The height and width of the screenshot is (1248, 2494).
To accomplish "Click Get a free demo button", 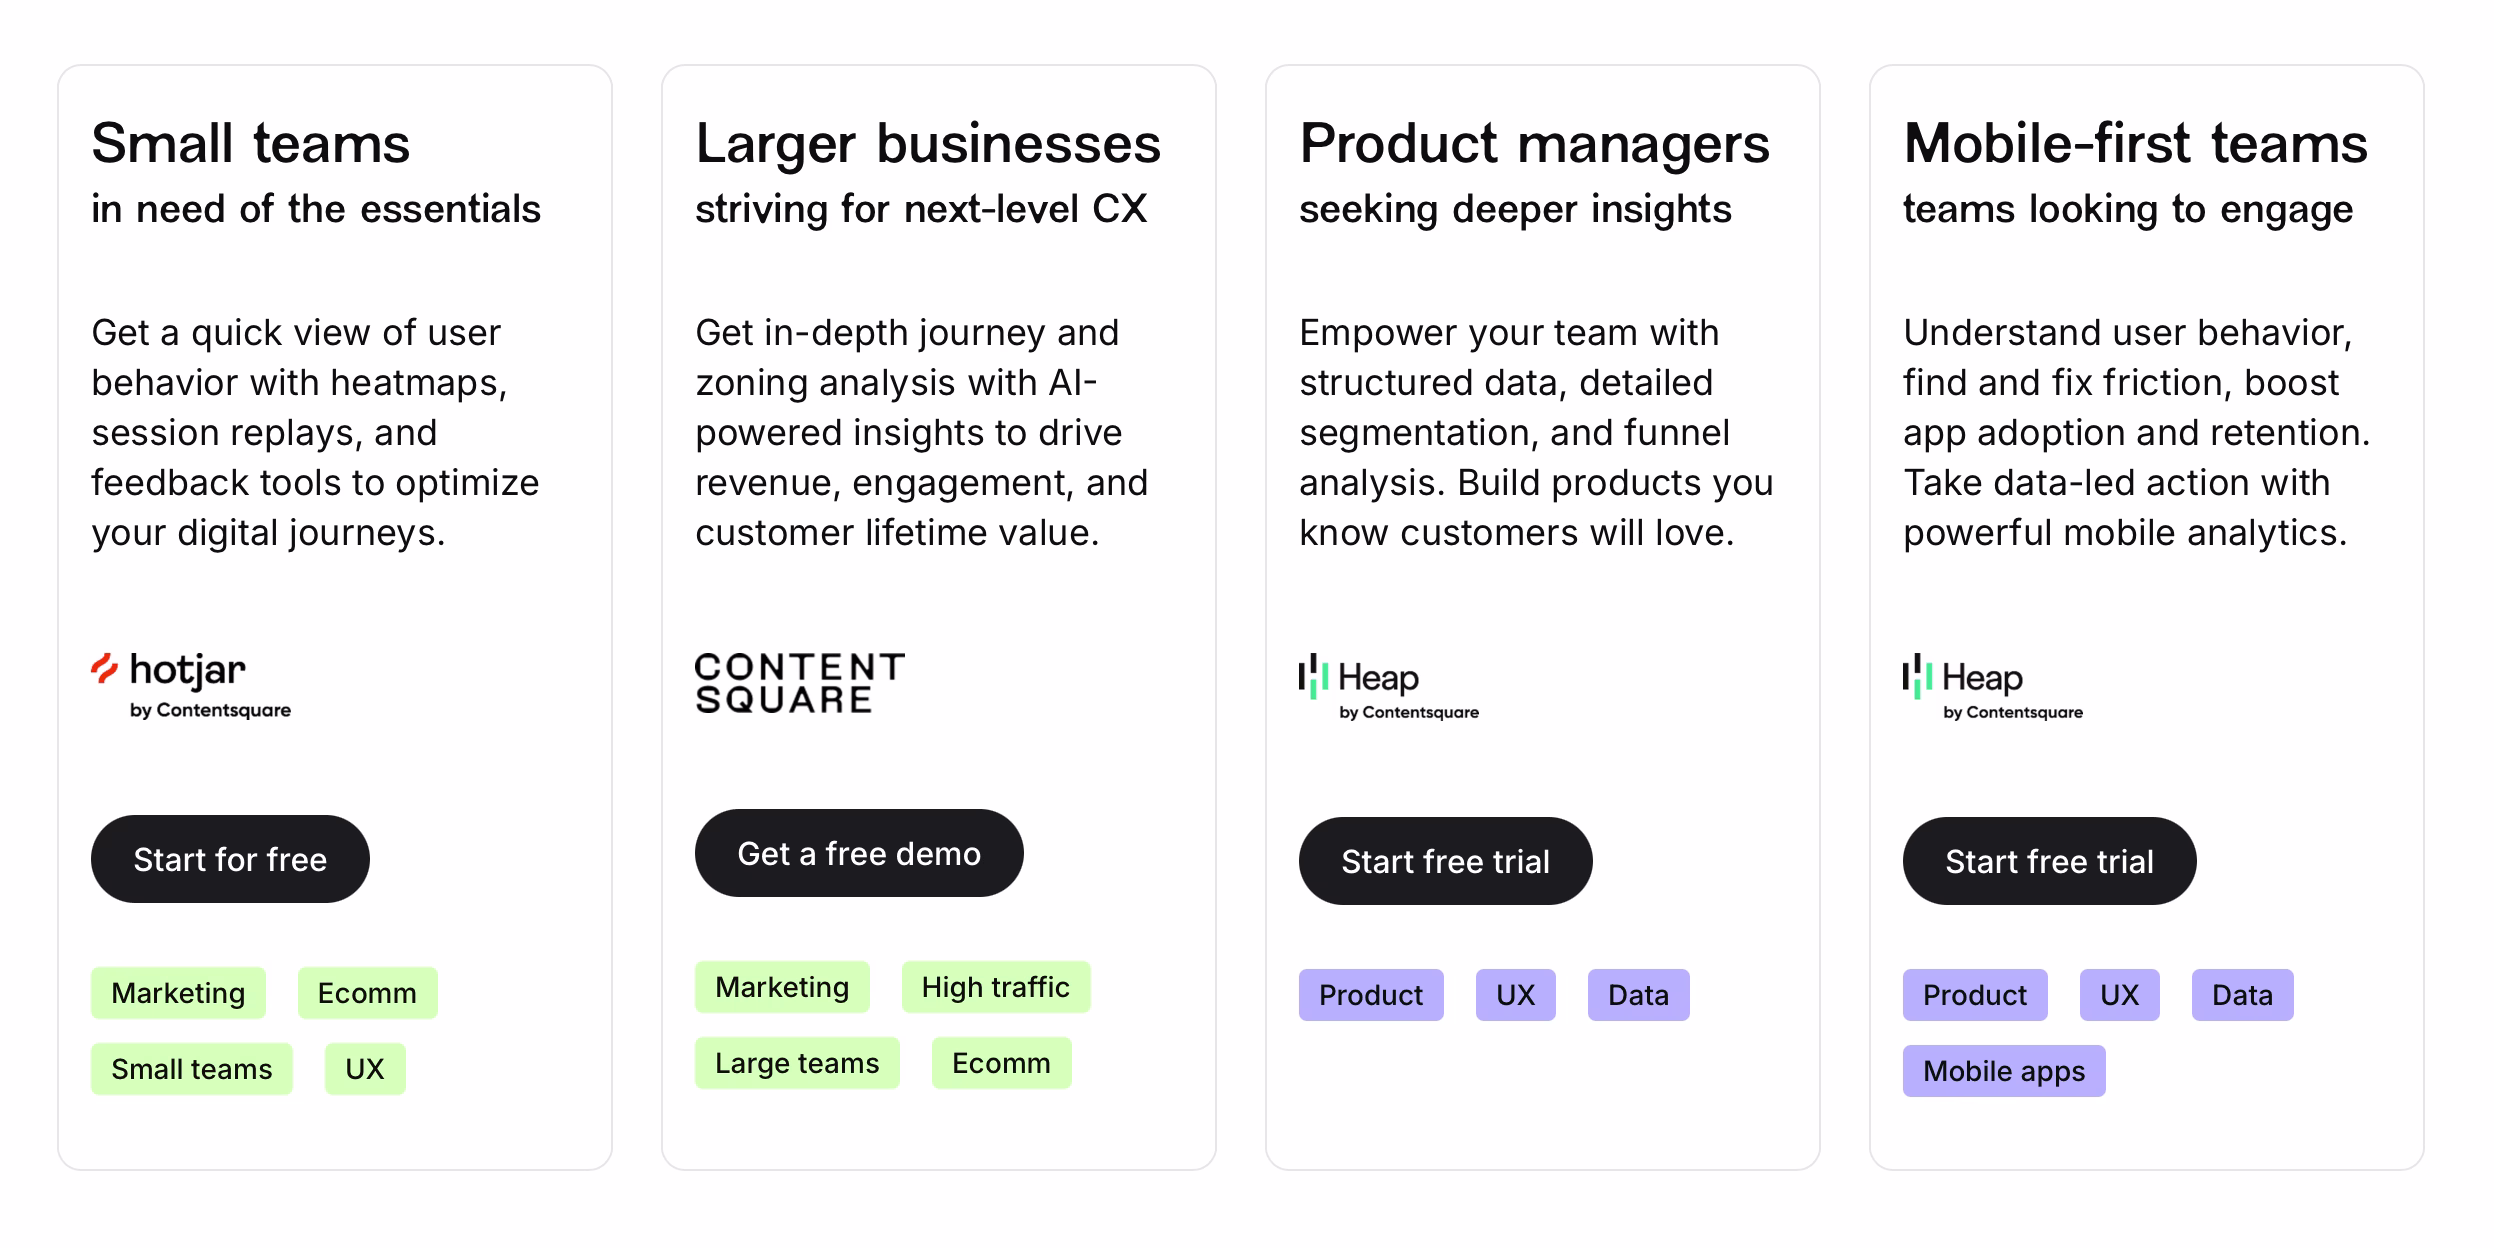I will [858, 852].
